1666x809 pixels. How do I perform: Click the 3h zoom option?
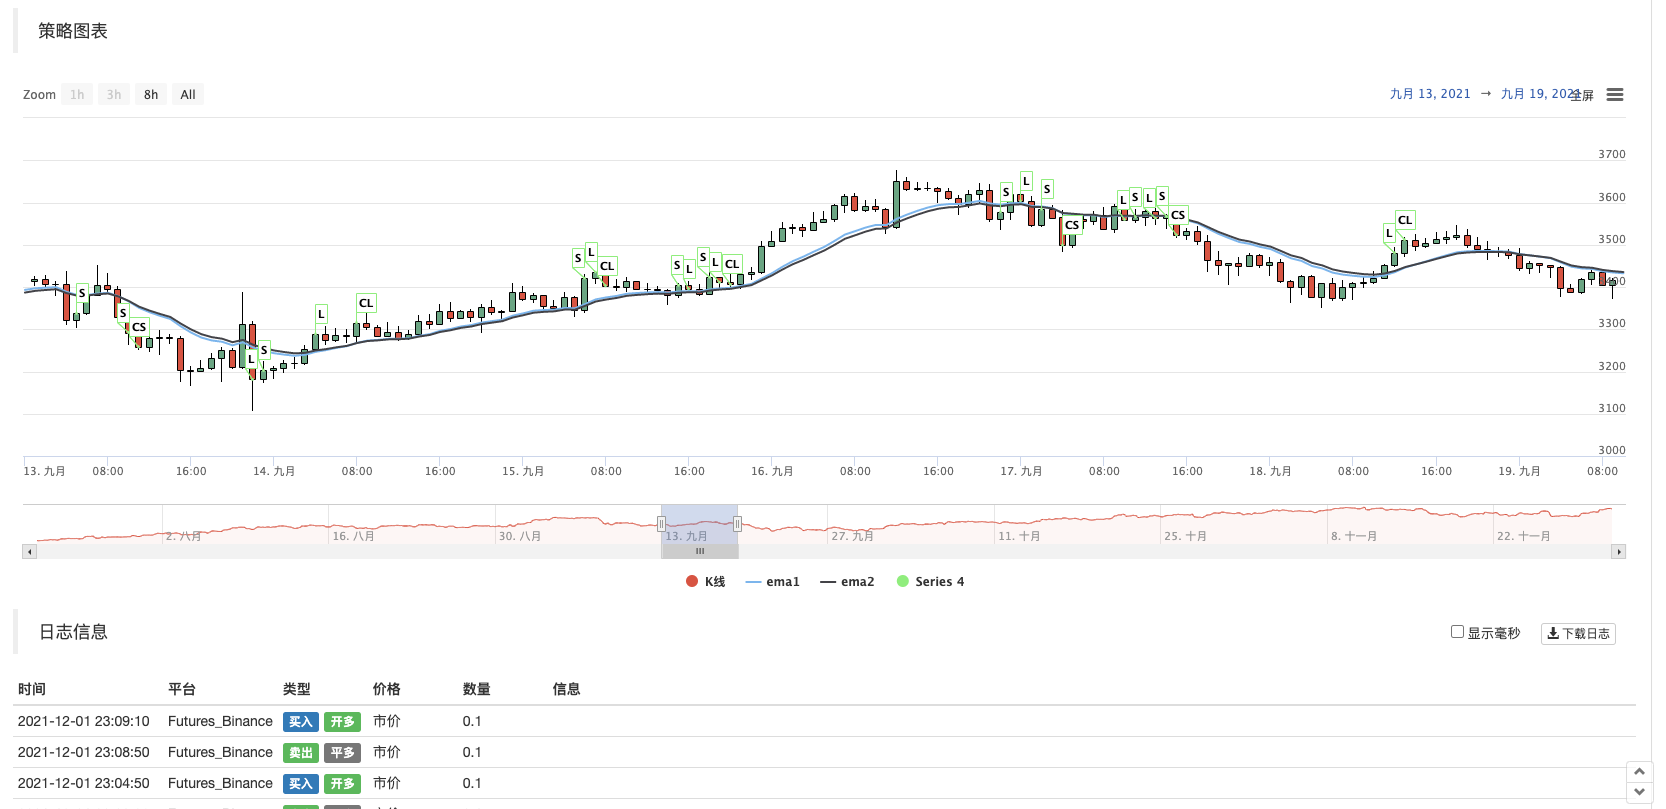pyautogui.click(x=114, y=95)
